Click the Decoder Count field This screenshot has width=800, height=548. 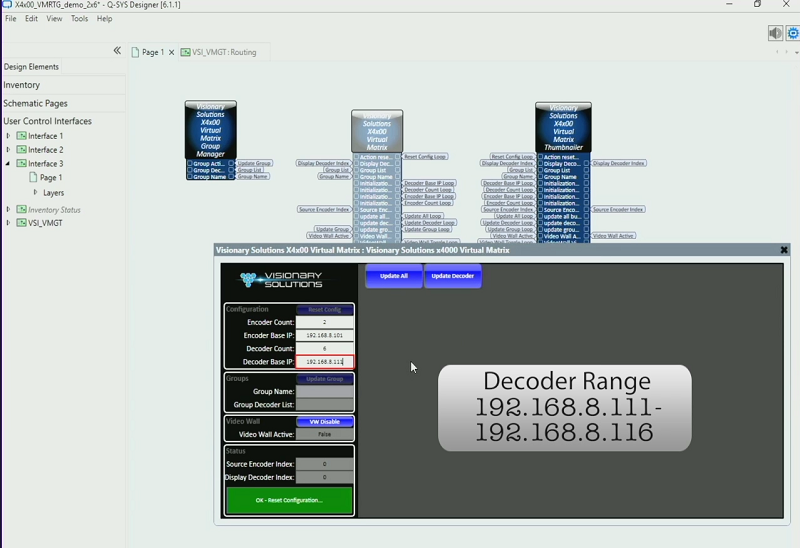click(324, 348)
